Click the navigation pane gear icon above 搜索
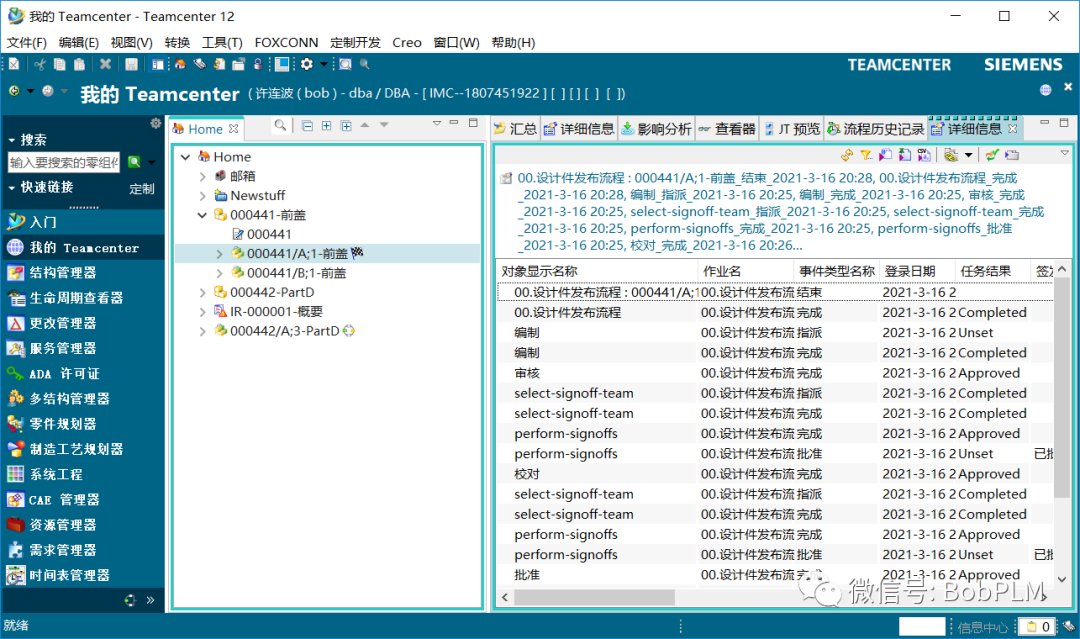The image size is (1080, 639). [x=156, y=123]
